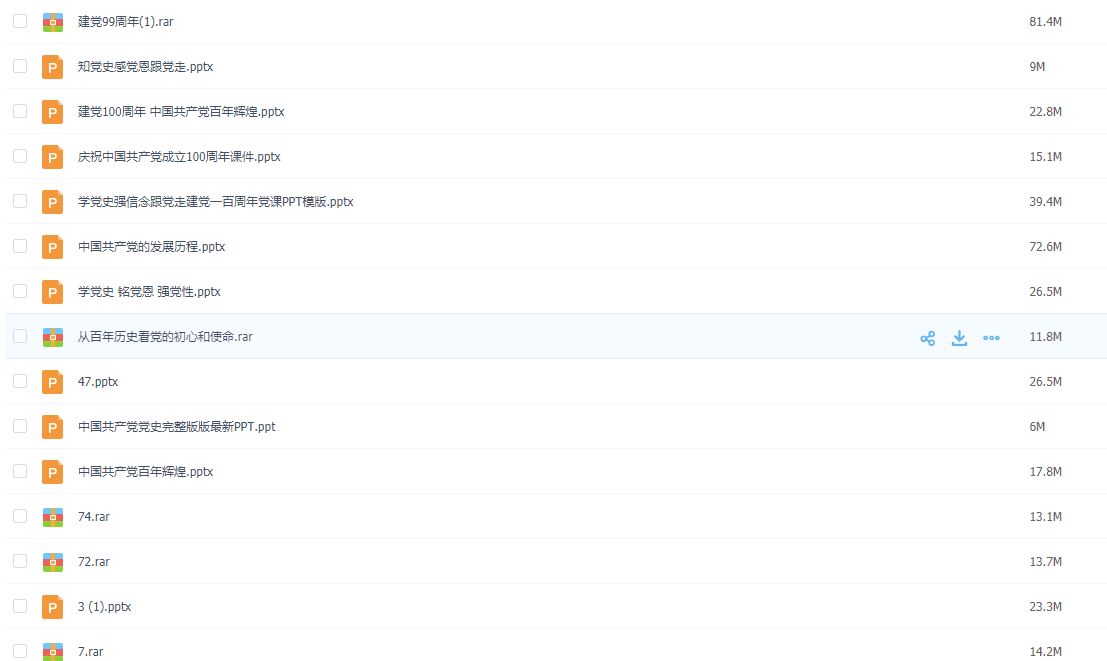Click PPT icon next to 47.pptx
The image size is (1107, 661).
coord(53,382)
